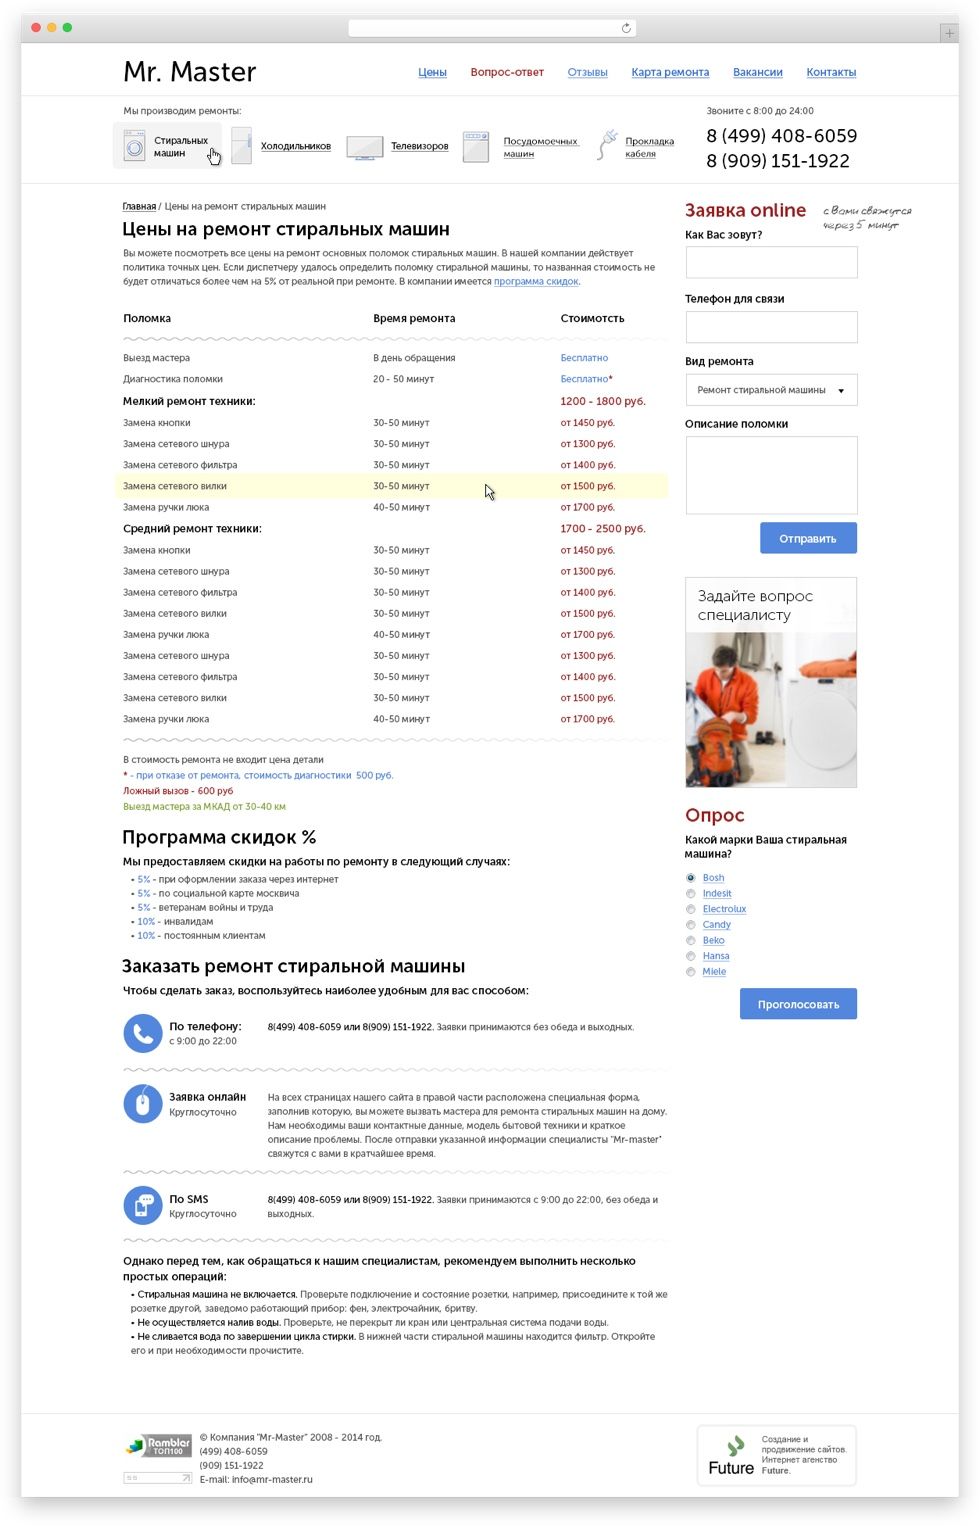The height and width of the screenshot is (1526, 980).
Task: Choose Indesit in the poll
Action: [x=690, y=894]
